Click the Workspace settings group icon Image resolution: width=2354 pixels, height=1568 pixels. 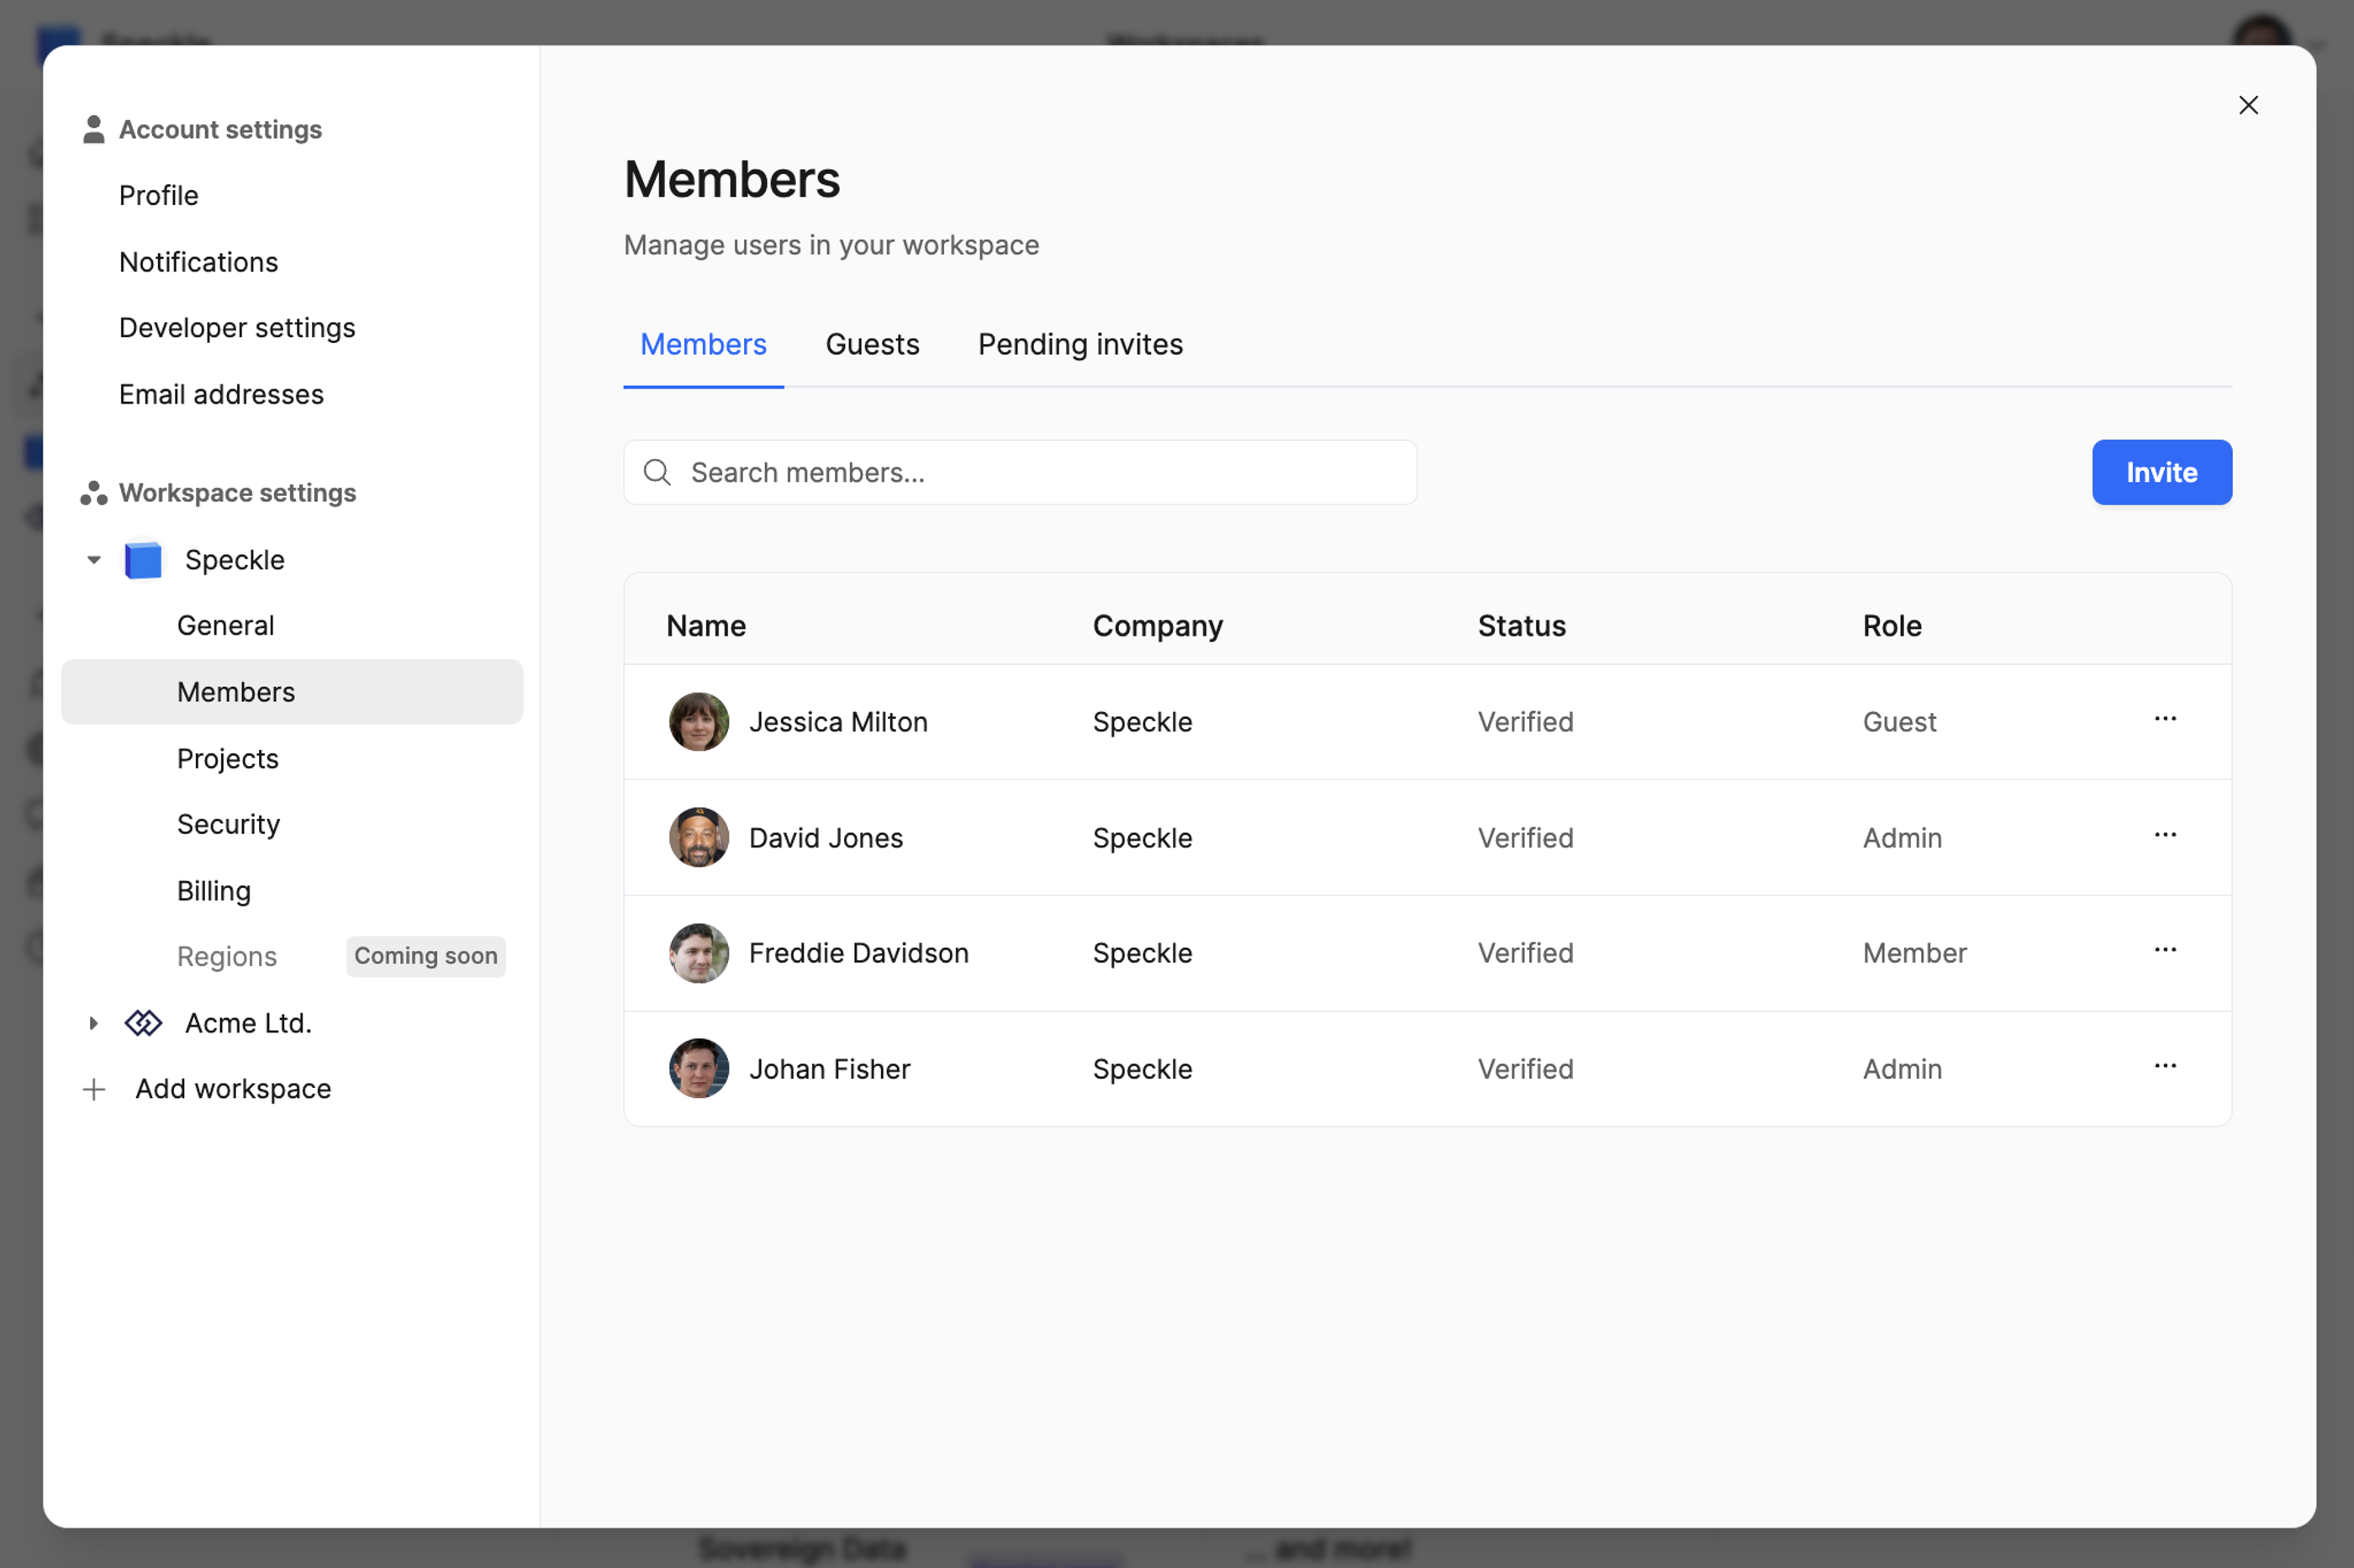click(93, 493)
